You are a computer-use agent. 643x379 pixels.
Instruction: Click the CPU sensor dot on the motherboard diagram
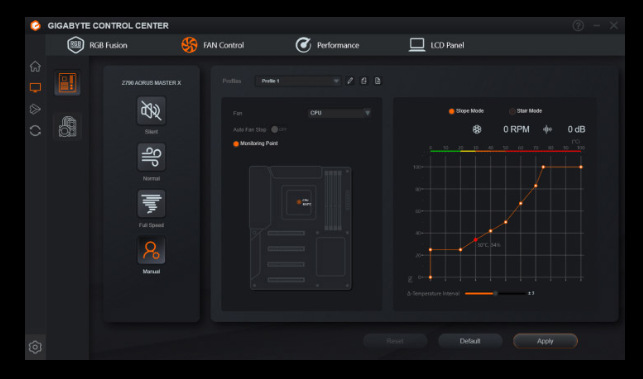299,202
